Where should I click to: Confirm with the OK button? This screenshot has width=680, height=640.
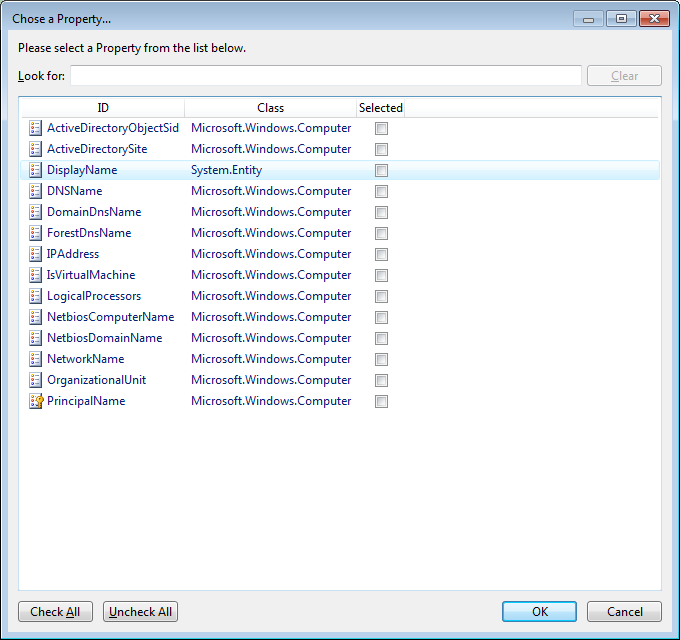tap(539, 611)
